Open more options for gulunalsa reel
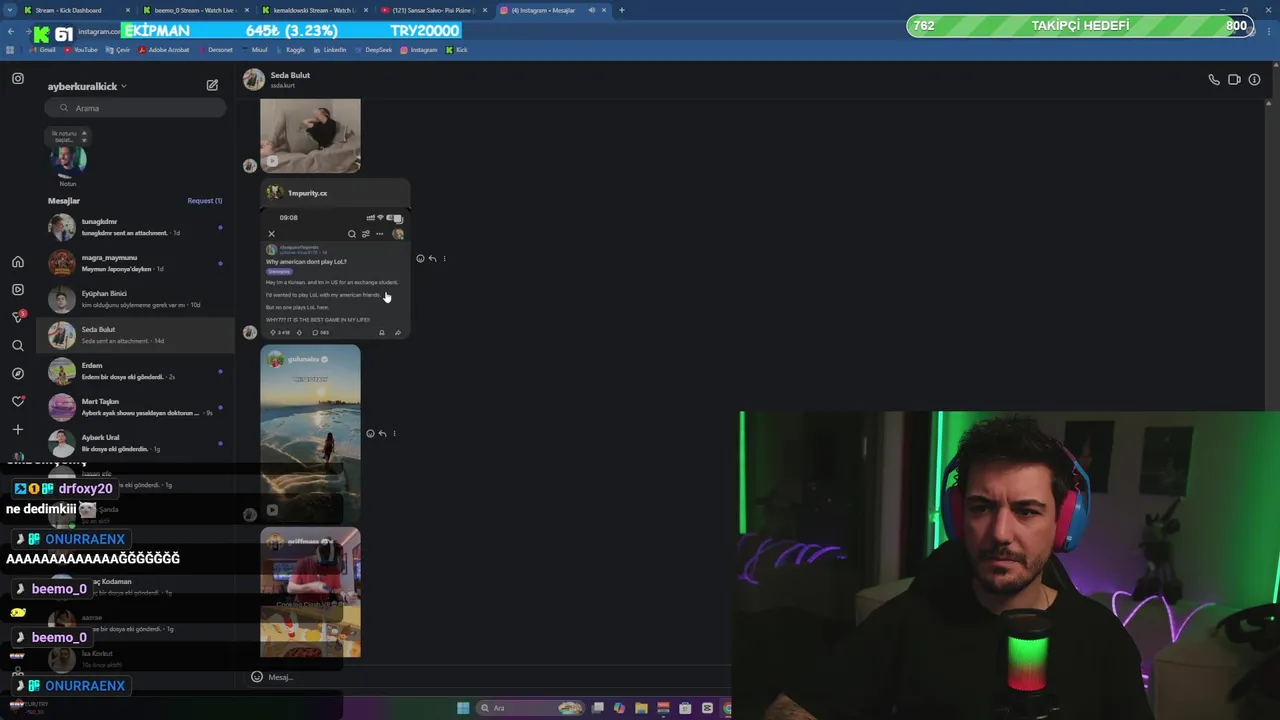This screenshot has width=1280, height=720. pyautogui.click(x=394, y=434)
